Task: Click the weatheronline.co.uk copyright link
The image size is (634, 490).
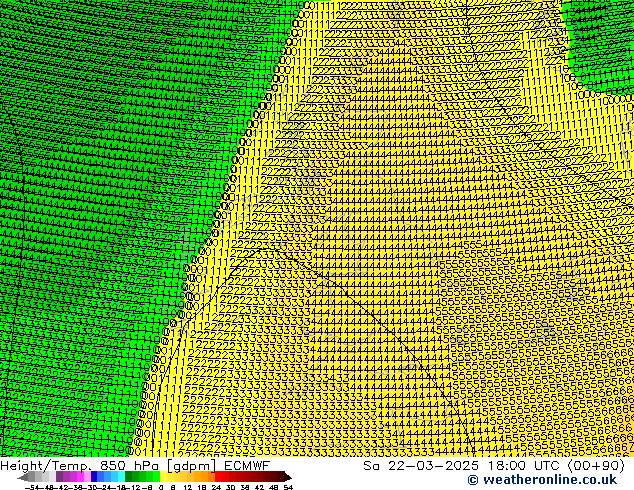Action: (542, 480)
